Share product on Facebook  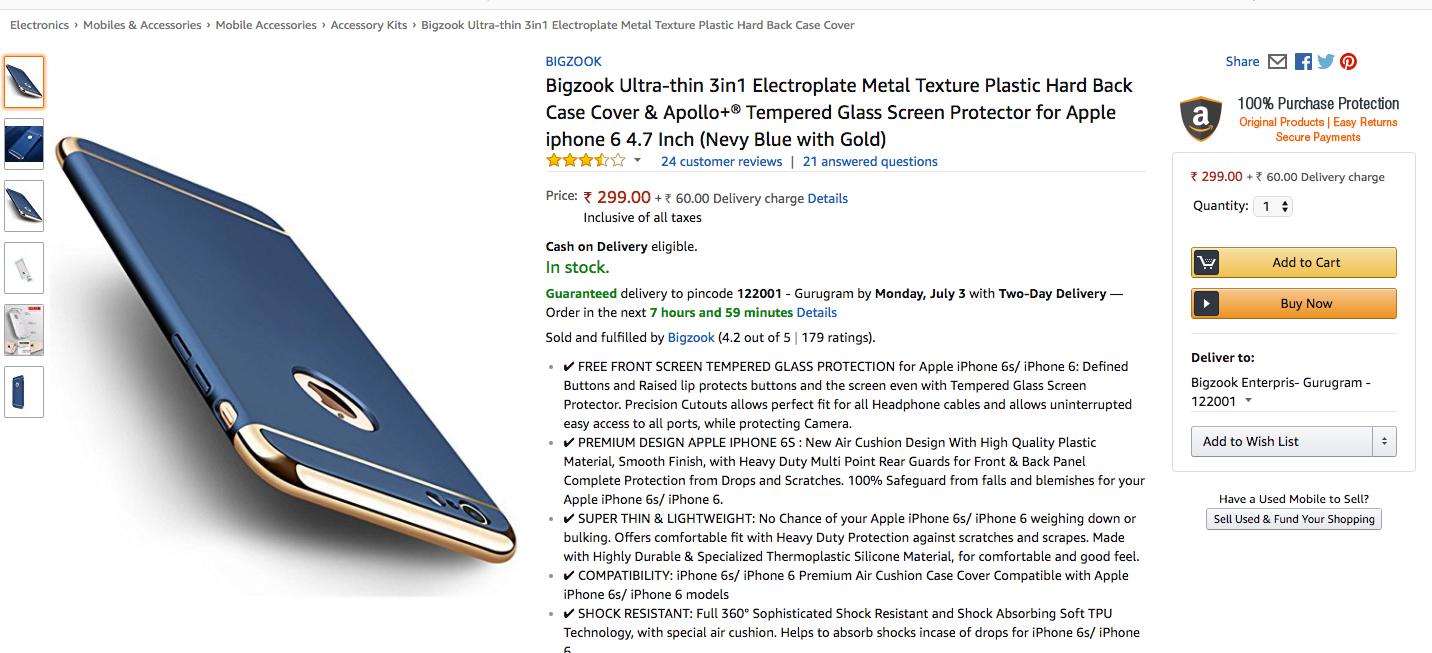1303,62
